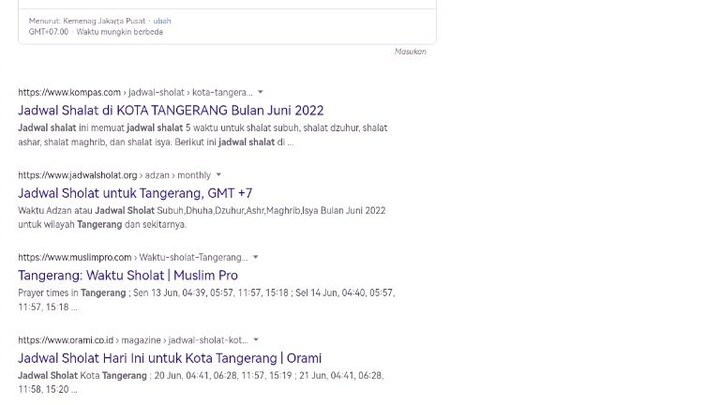The width and height of the screenshot is (720, 405).
Task: Click the 'ubah' link to change location
Action: (x=162, y=21)
